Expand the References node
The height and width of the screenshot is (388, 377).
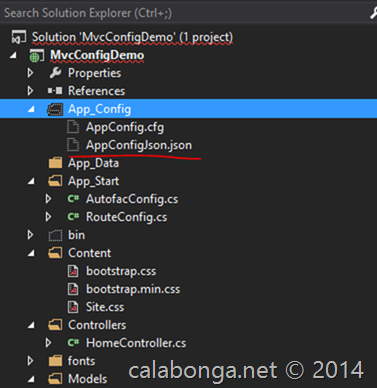pos(31,91)
